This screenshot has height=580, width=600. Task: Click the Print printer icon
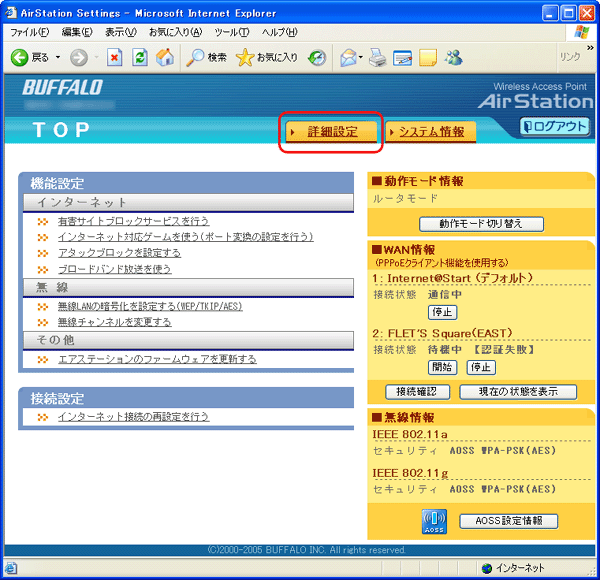[378, 58]
